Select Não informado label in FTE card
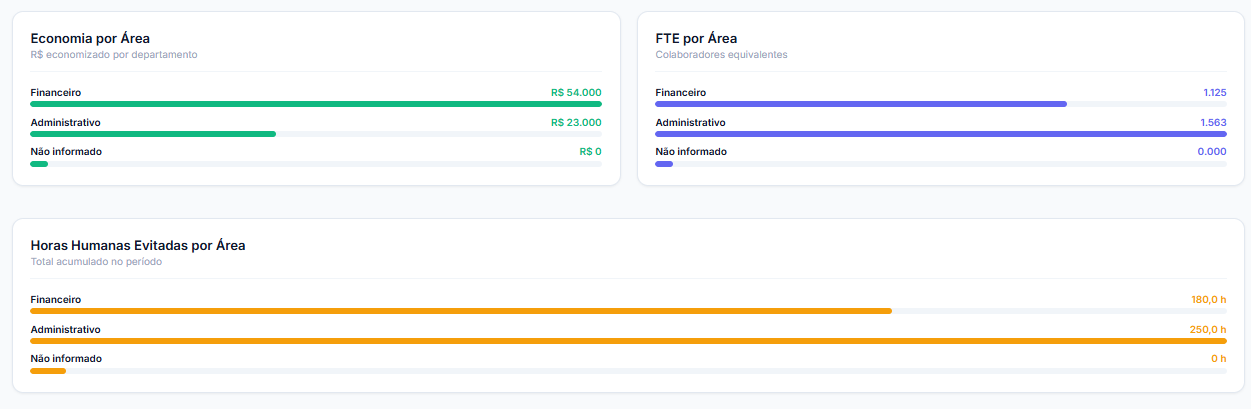 pyautogui.click(x=691, y=151)
